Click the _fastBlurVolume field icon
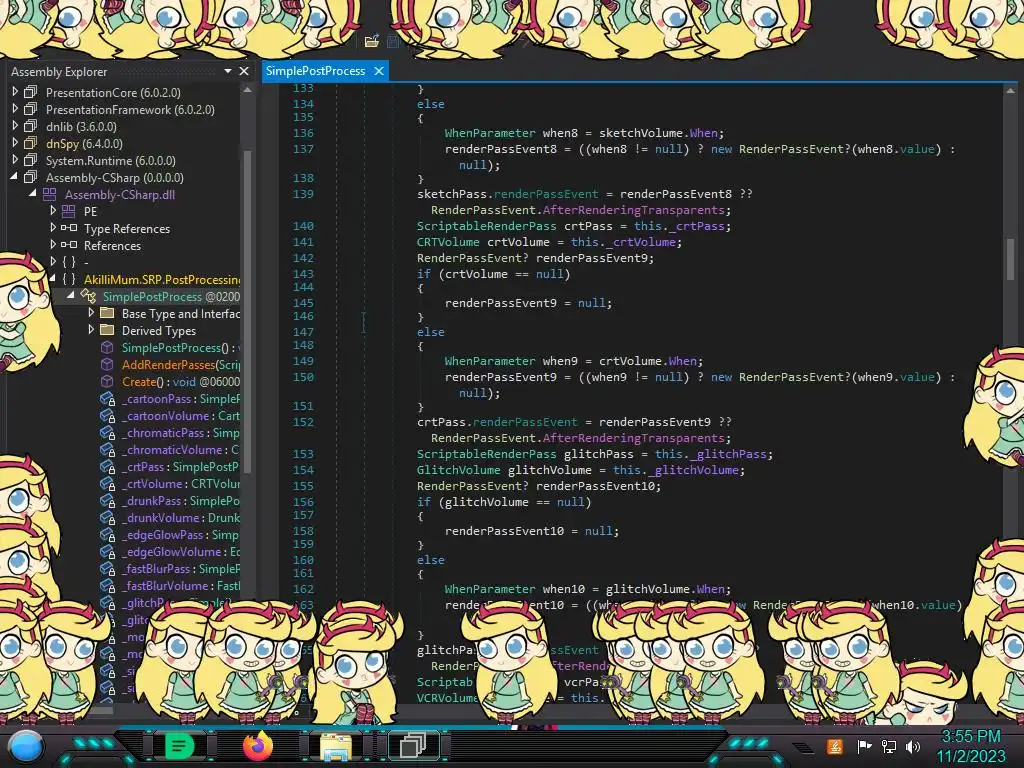Viewport: 1024px width, 768px height. 108,586
